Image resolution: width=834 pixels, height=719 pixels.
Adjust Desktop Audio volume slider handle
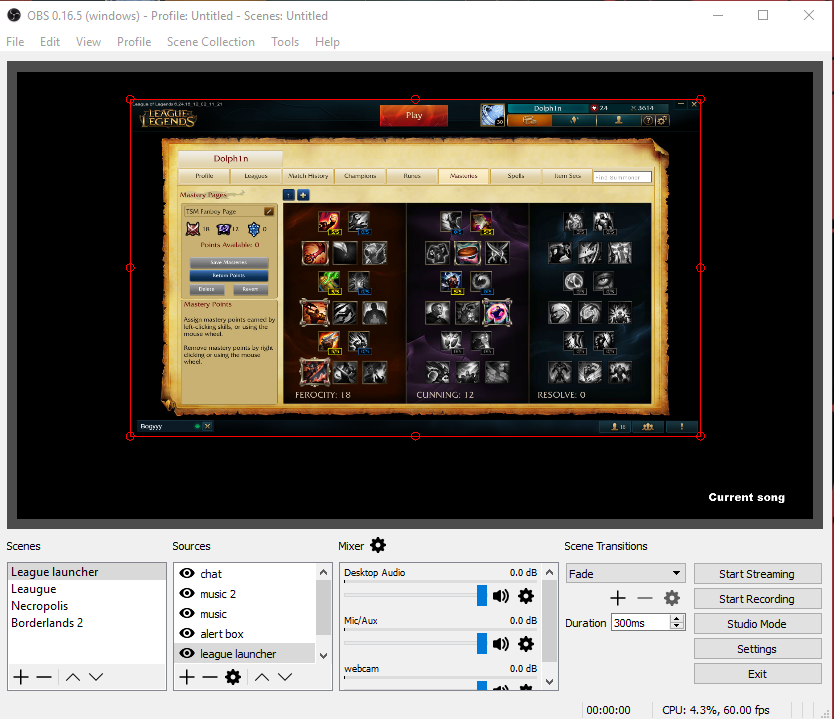click(x=482, y=596)
